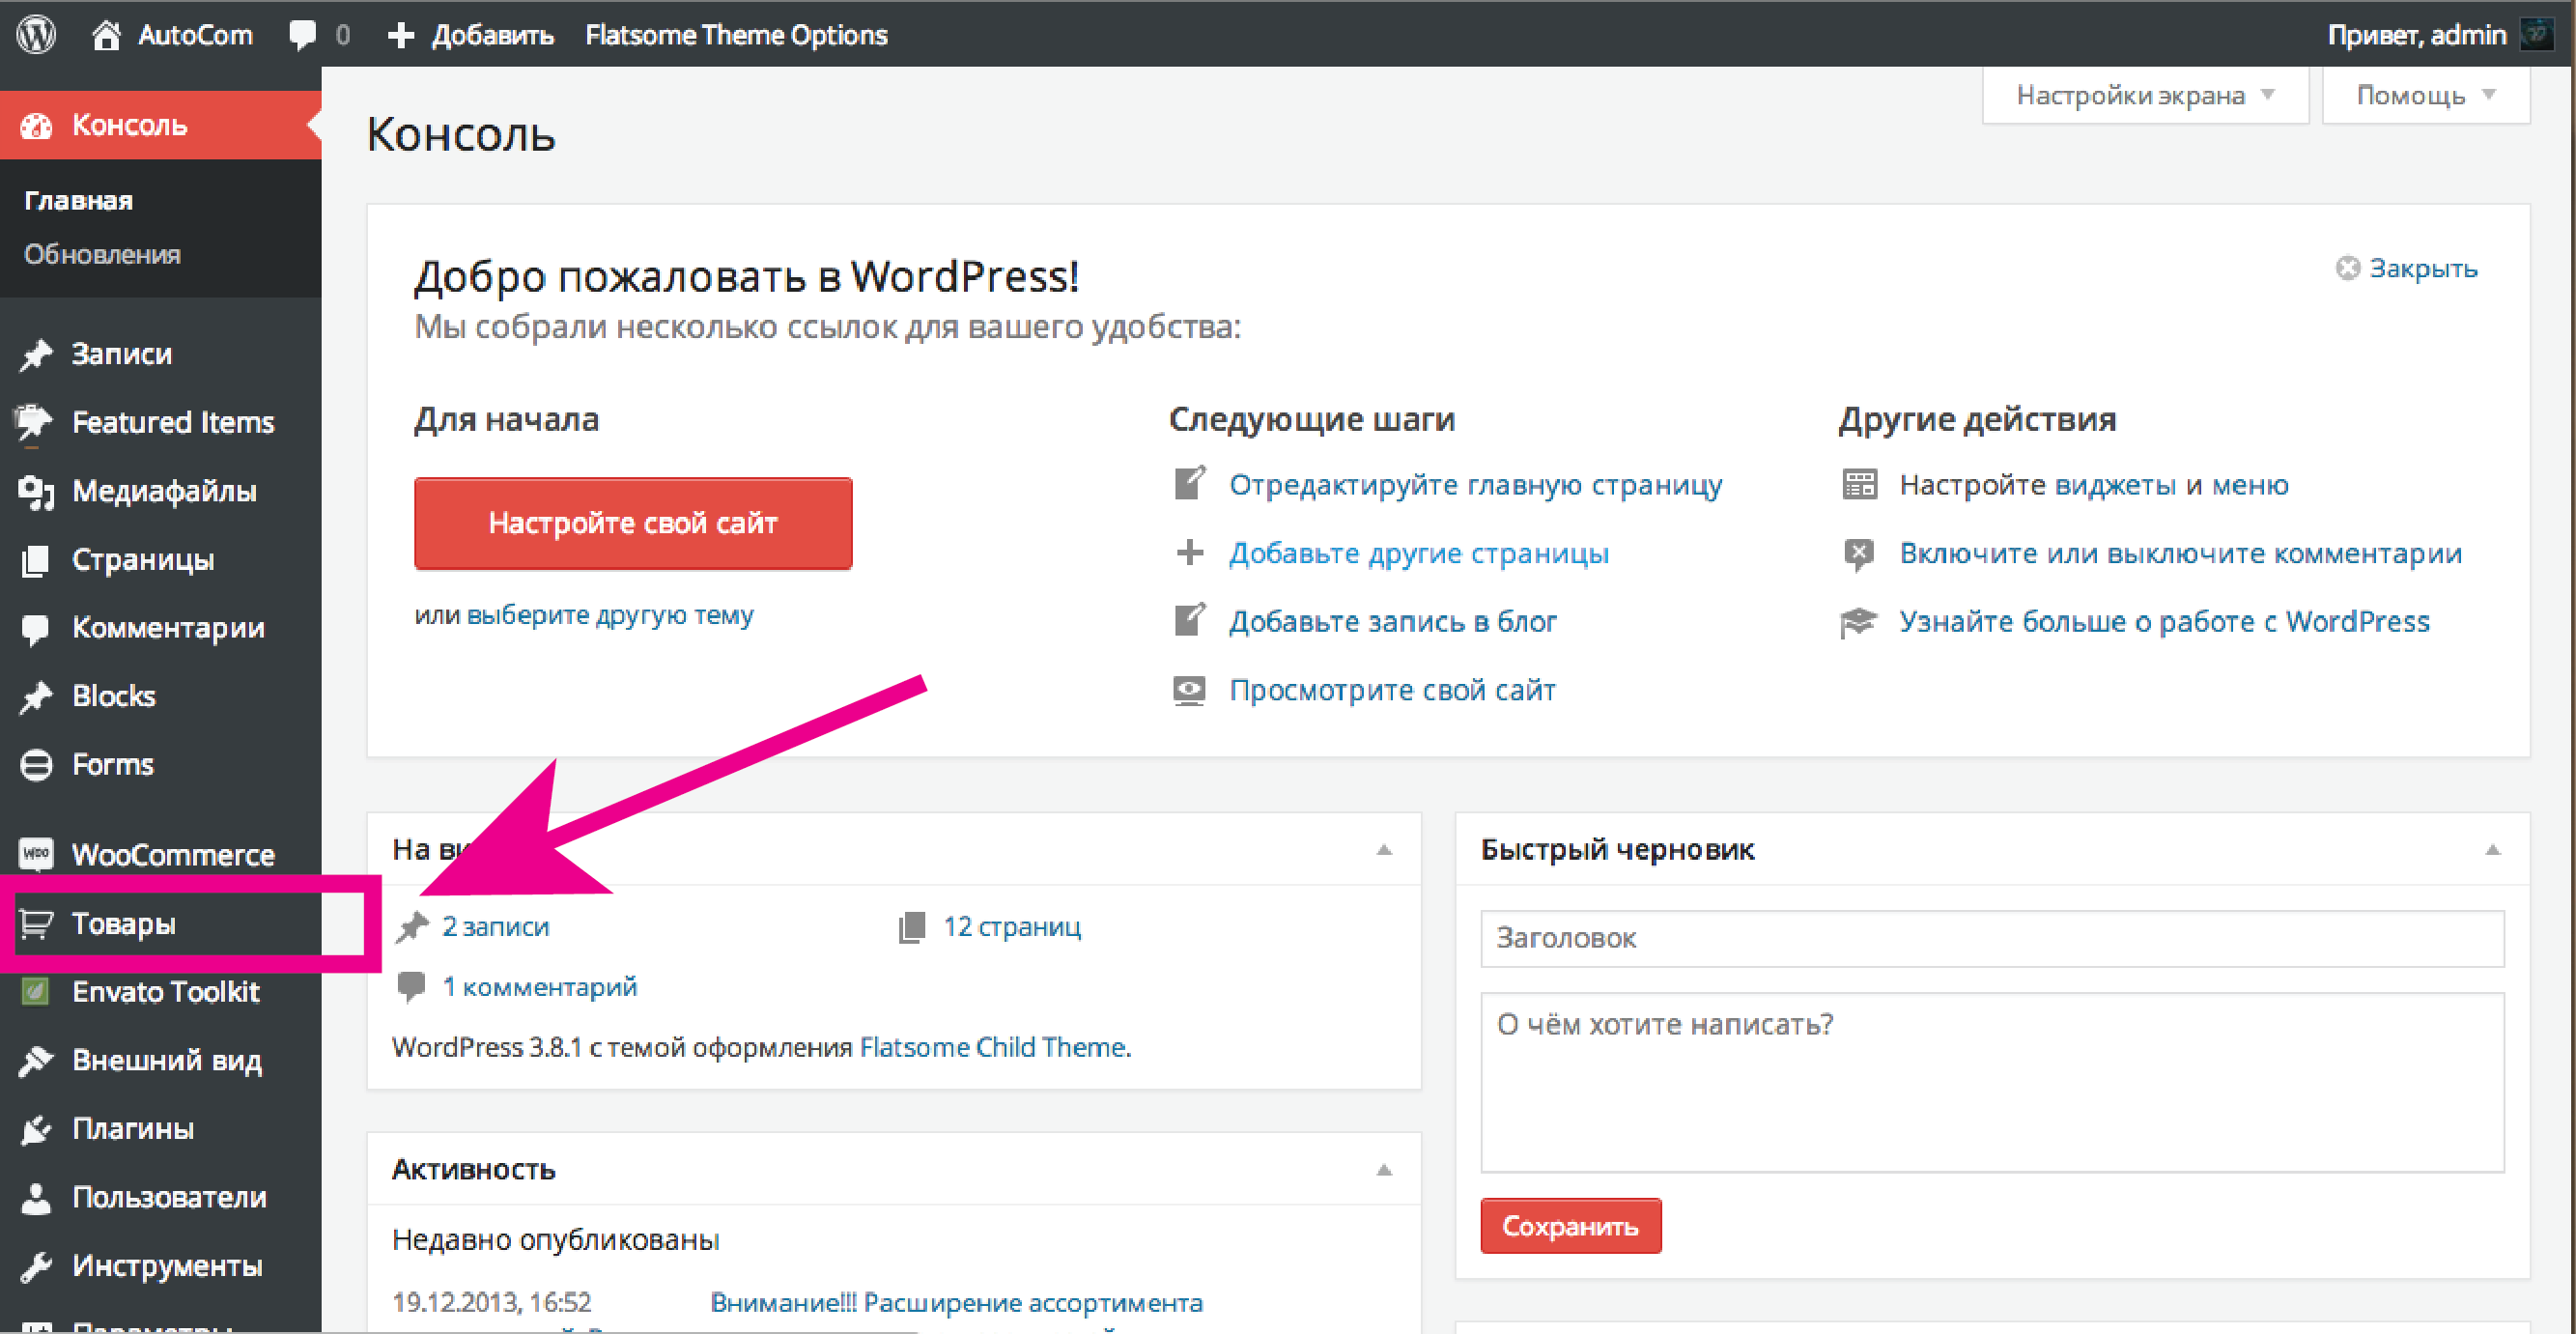Click the Комментарии sidebar bubble icon

click(x=36, y=628)
